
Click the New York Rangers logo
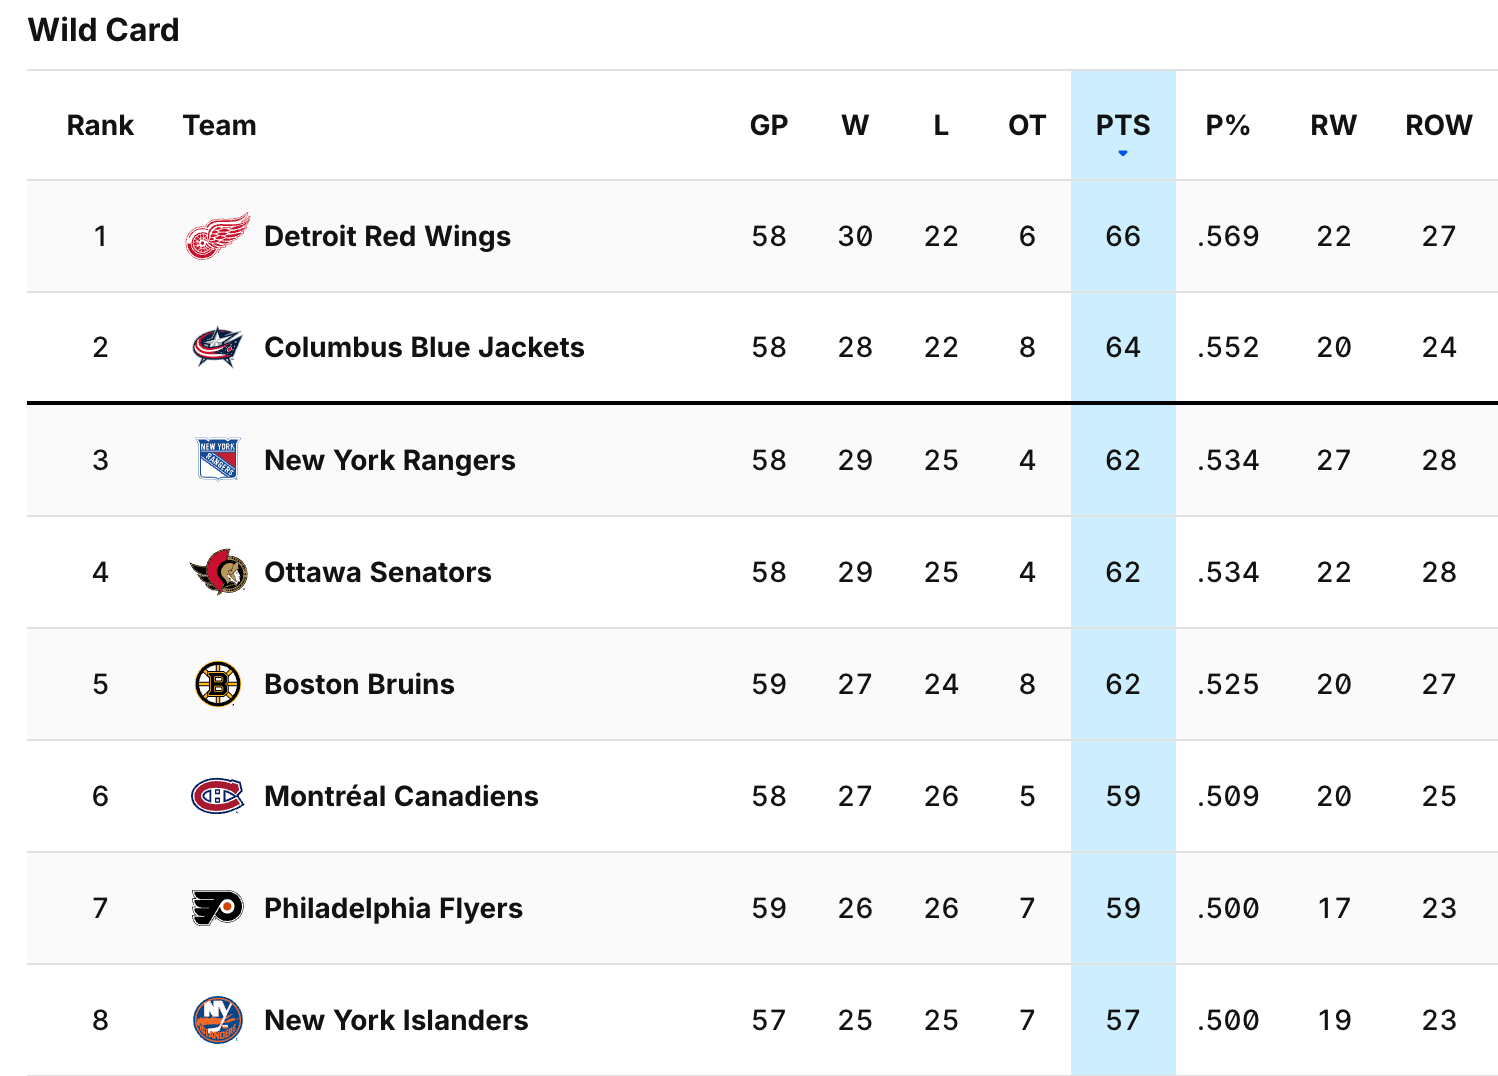(218, 460)
